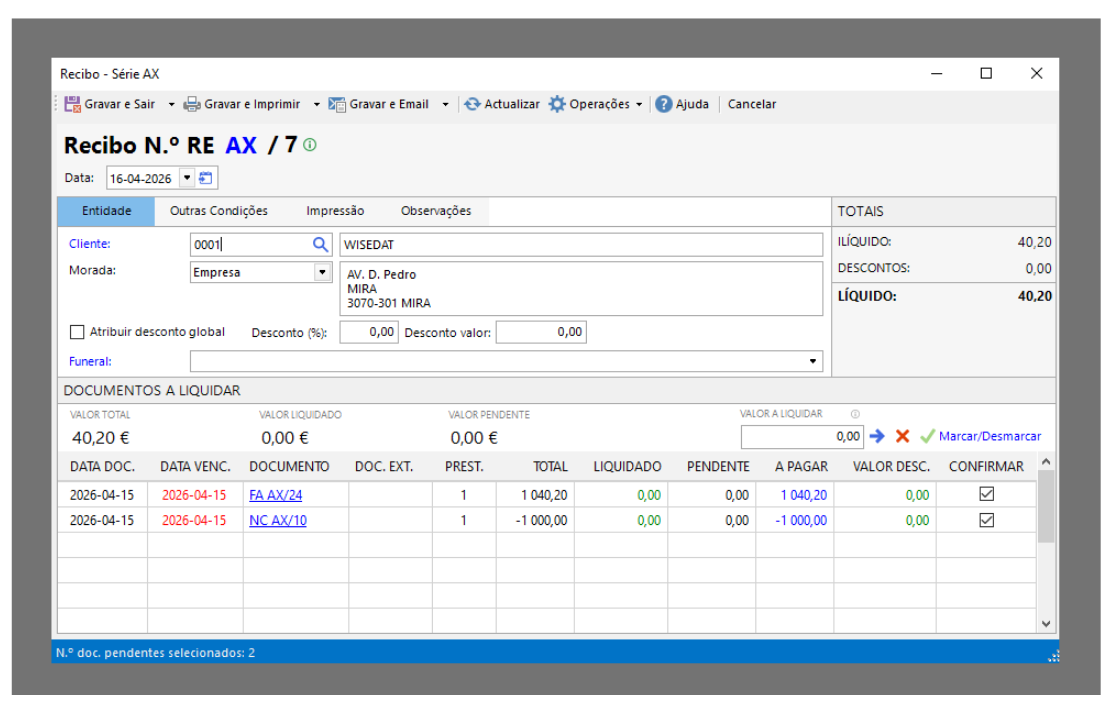
Task: Click the Gravar e Sair save icon
Action: [73, 104]
